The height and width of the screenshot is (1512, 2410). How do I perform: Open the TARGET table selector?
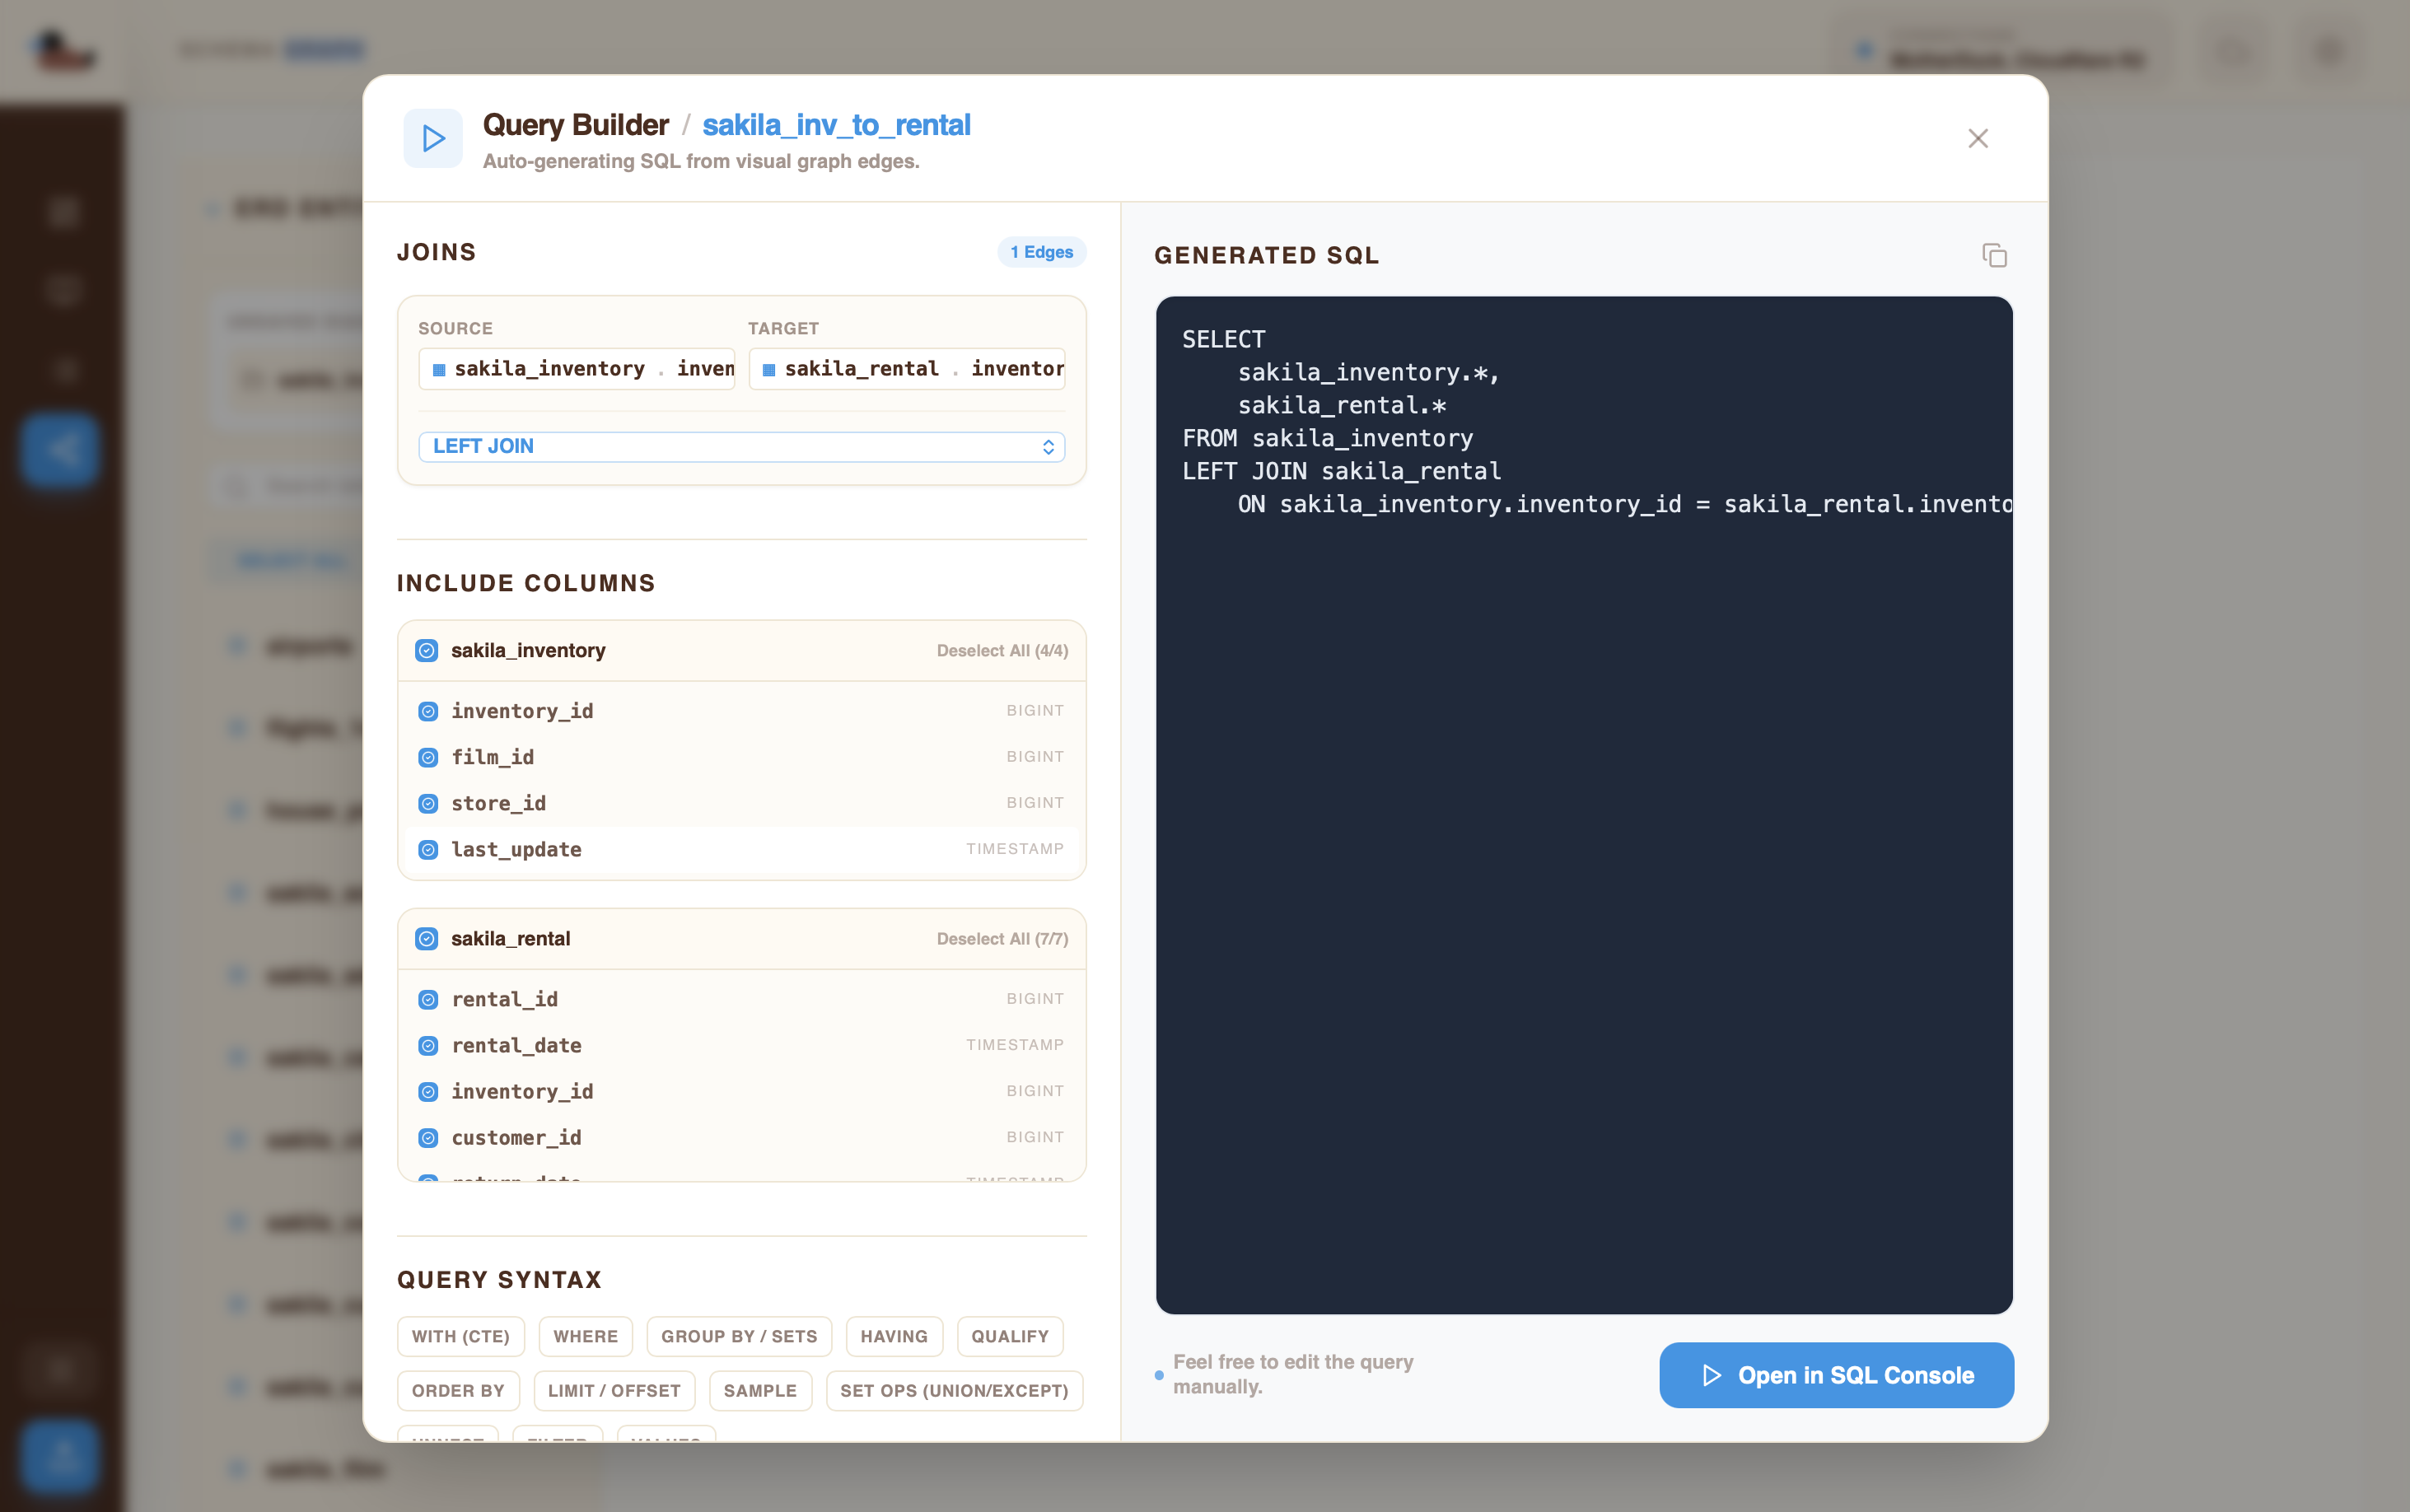tap(906, 368)
